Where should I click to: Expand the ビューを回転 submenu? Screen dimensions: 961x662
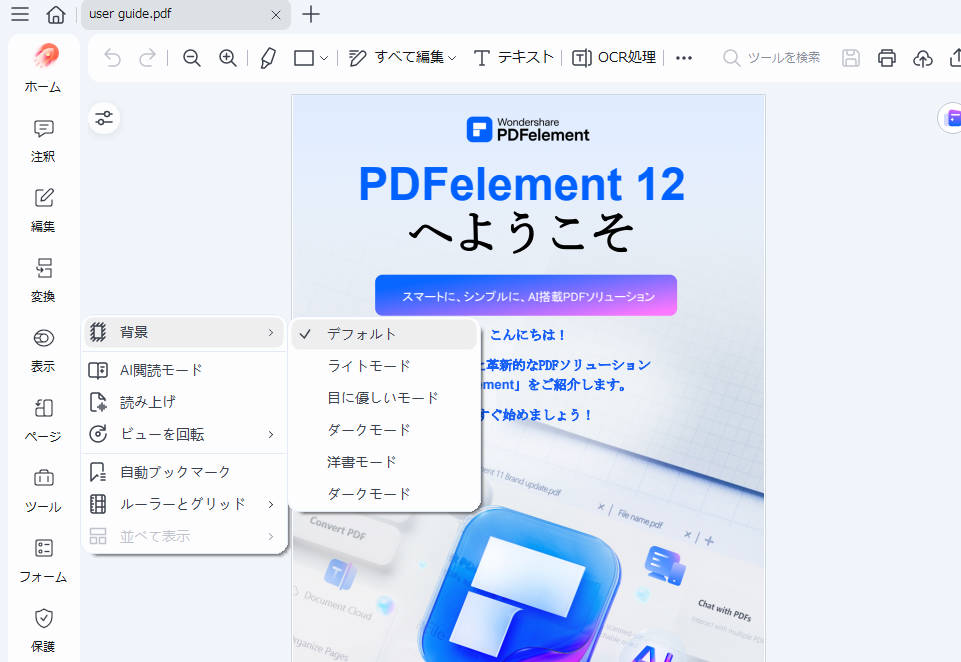click(184, 434)
